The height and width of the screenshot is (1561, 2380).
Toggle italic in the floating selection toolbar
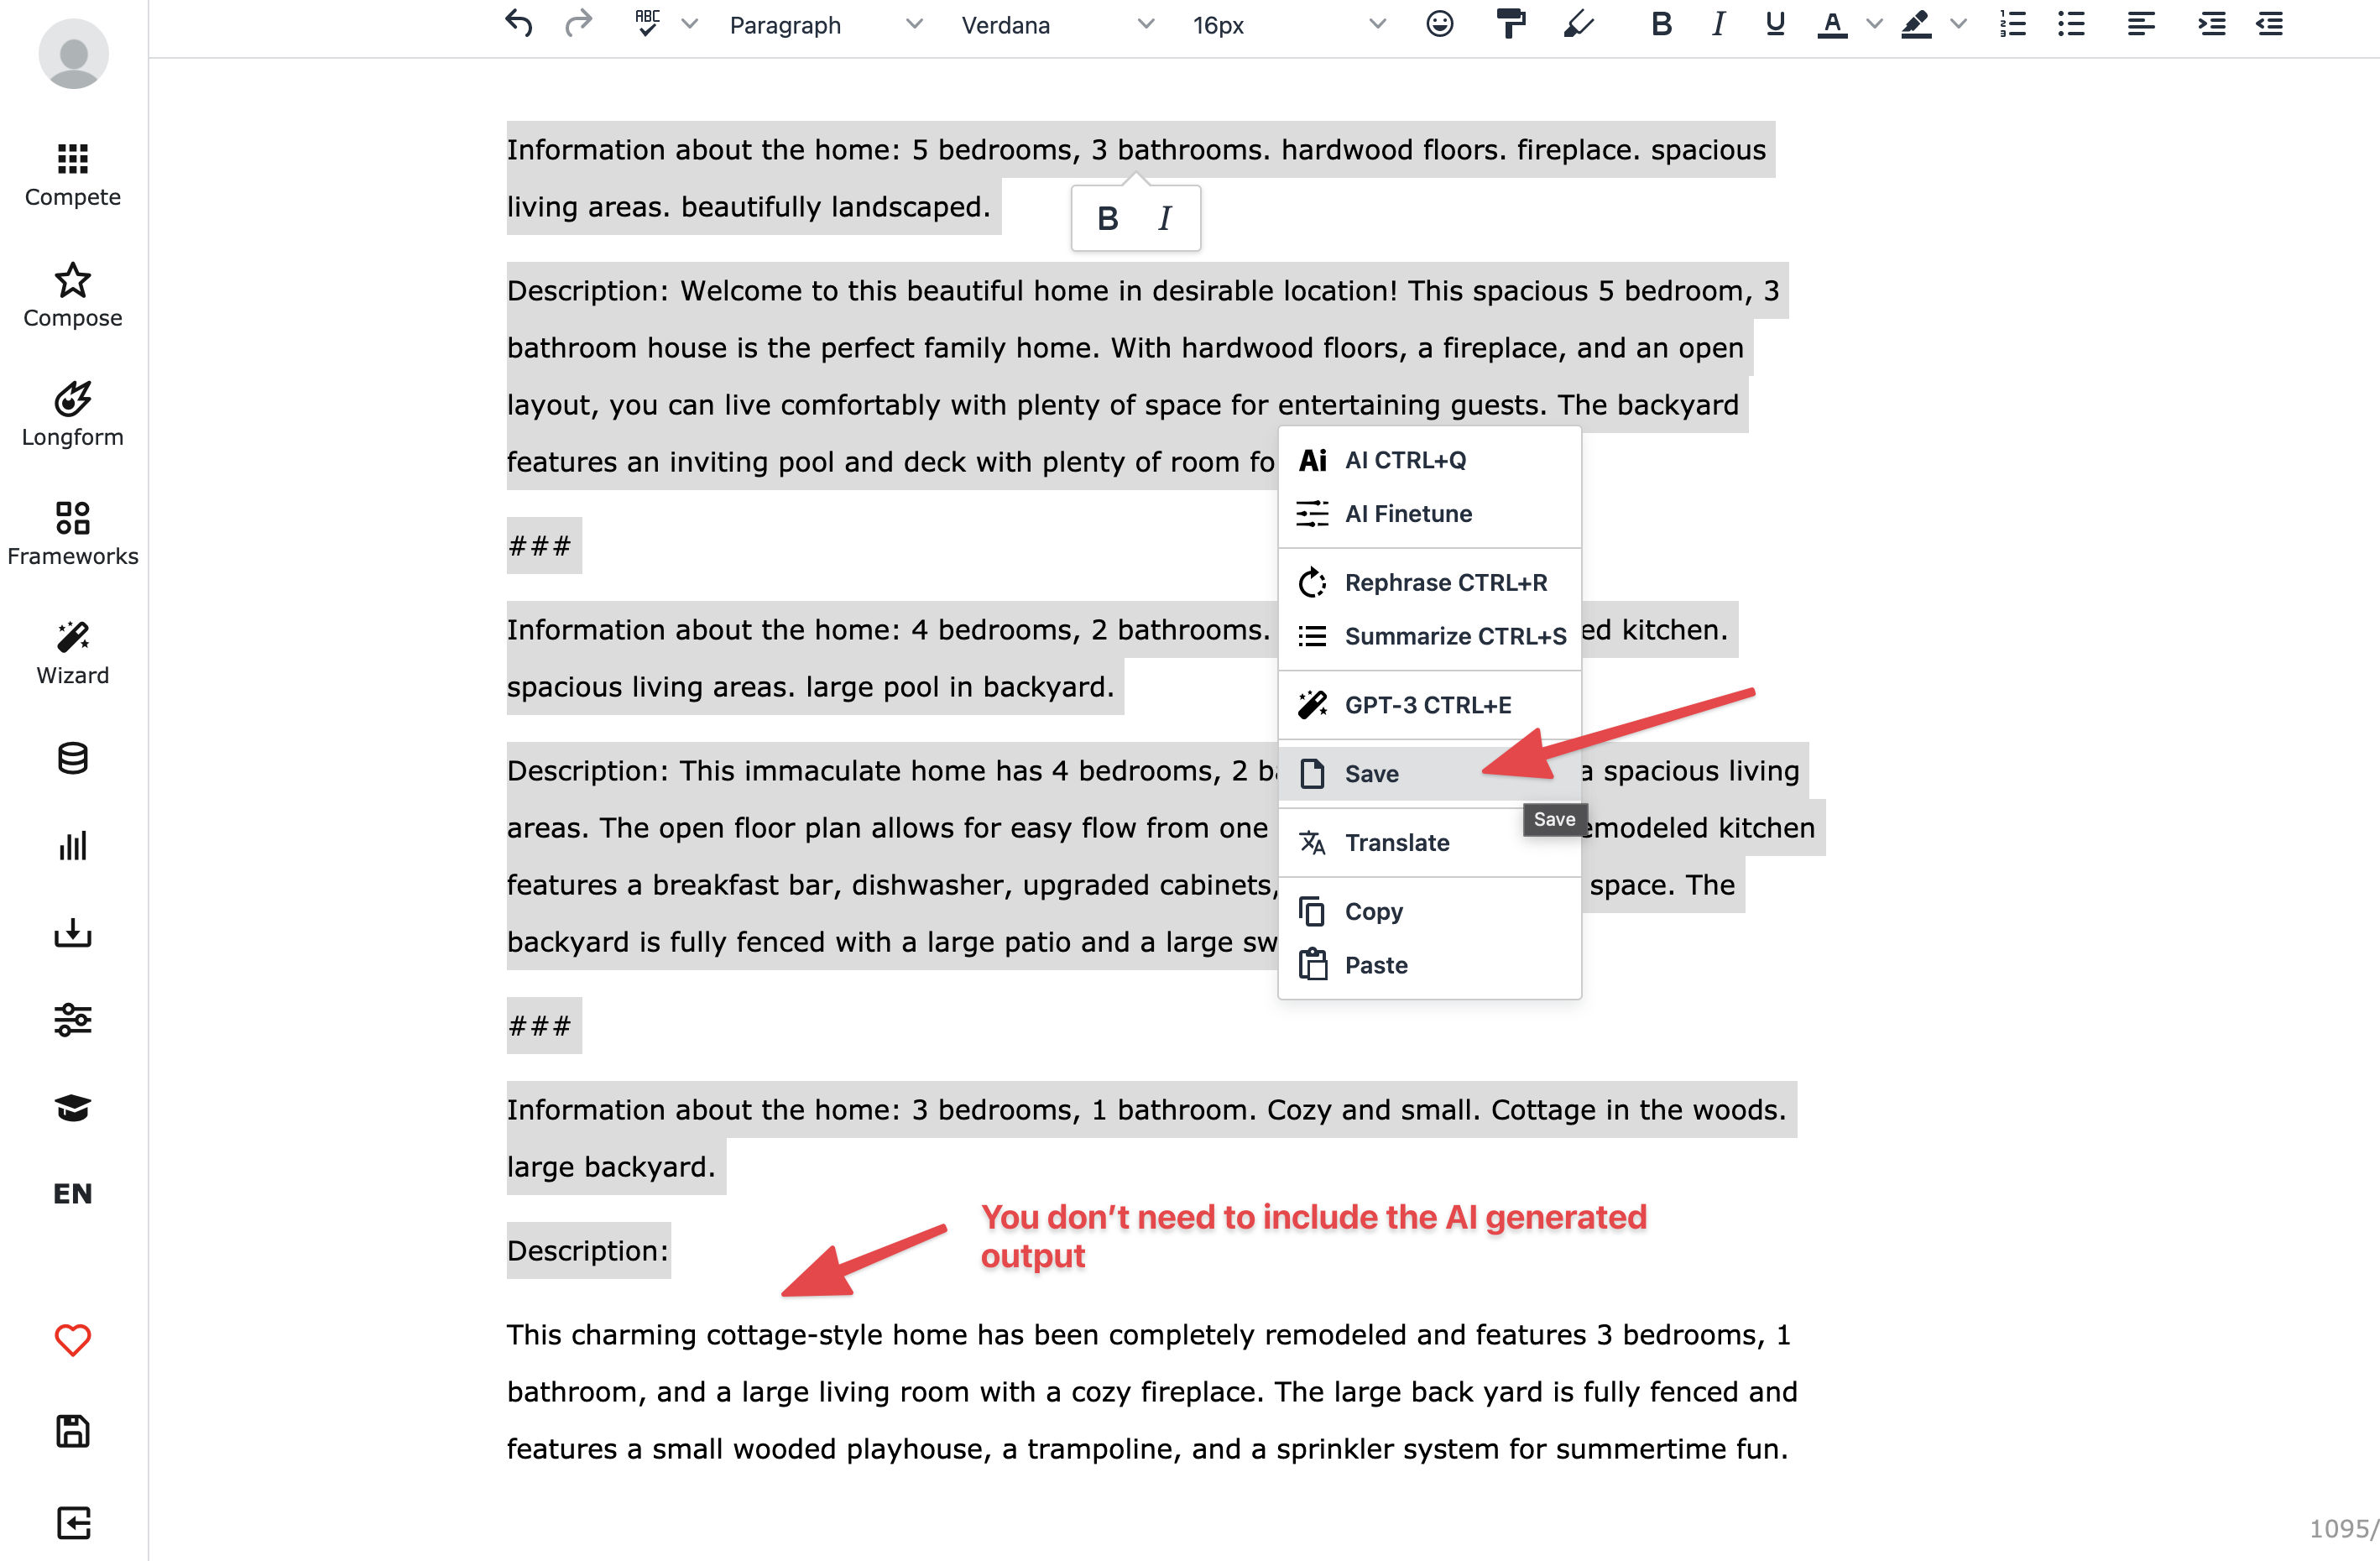tap(1164, 218)
